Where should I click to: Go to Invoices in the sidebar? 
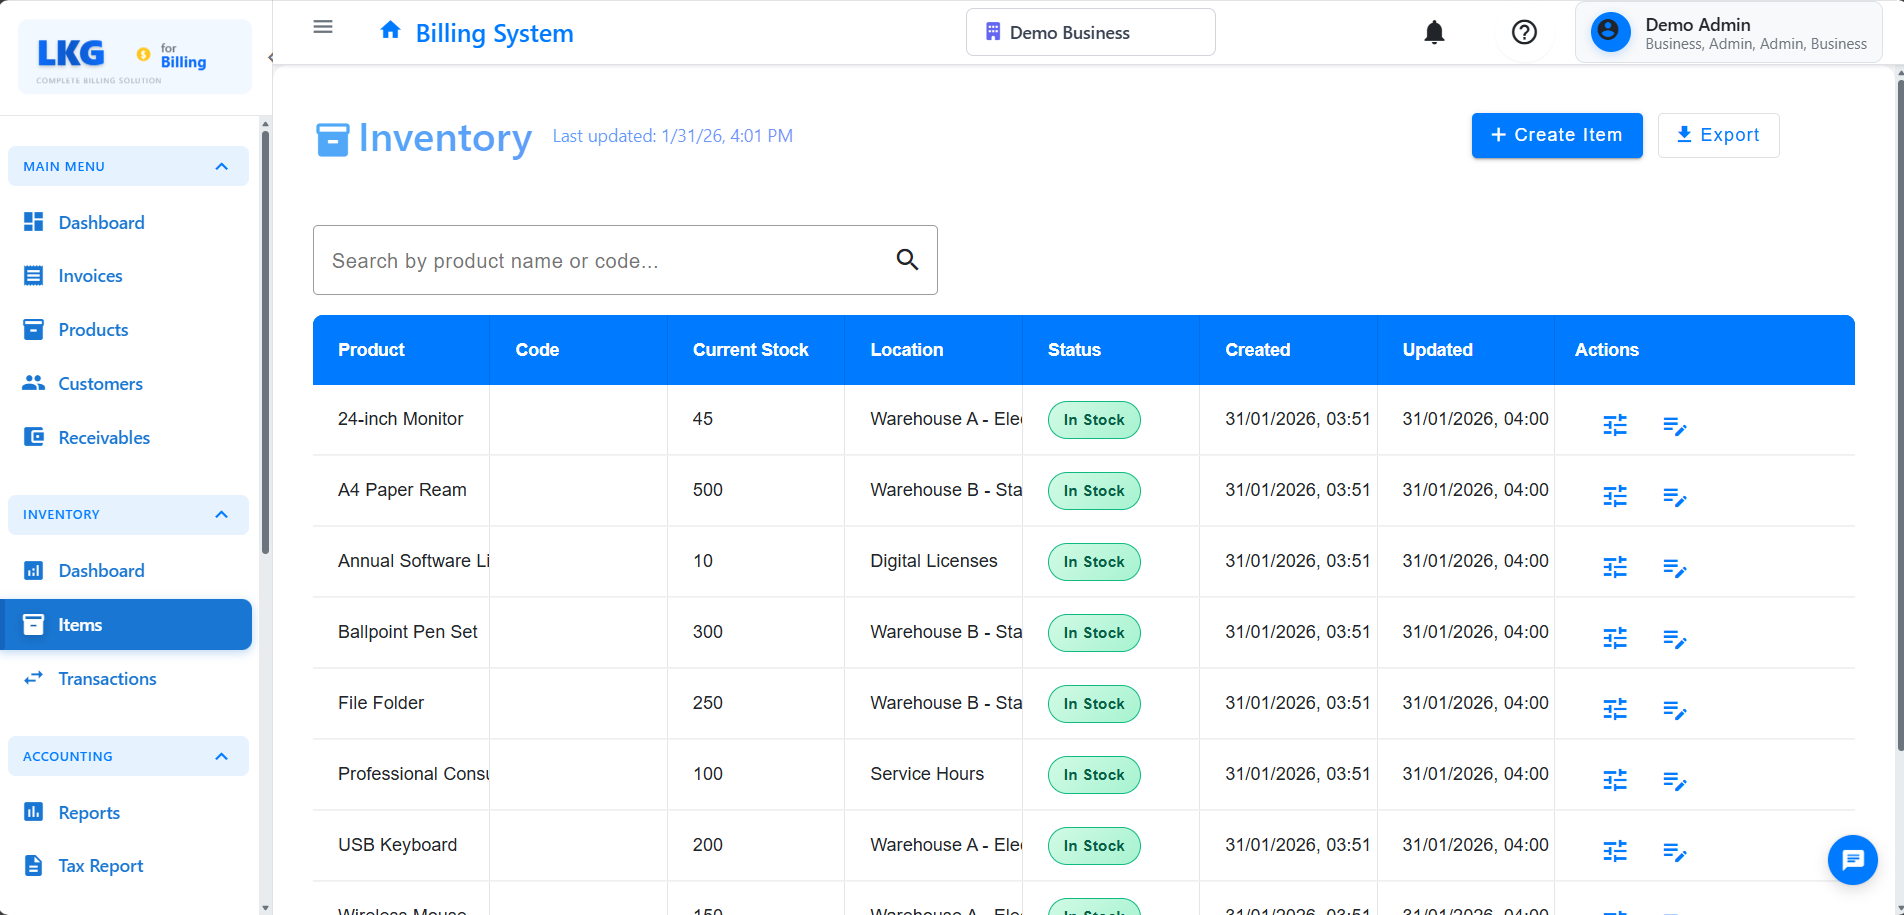[90, 276]
